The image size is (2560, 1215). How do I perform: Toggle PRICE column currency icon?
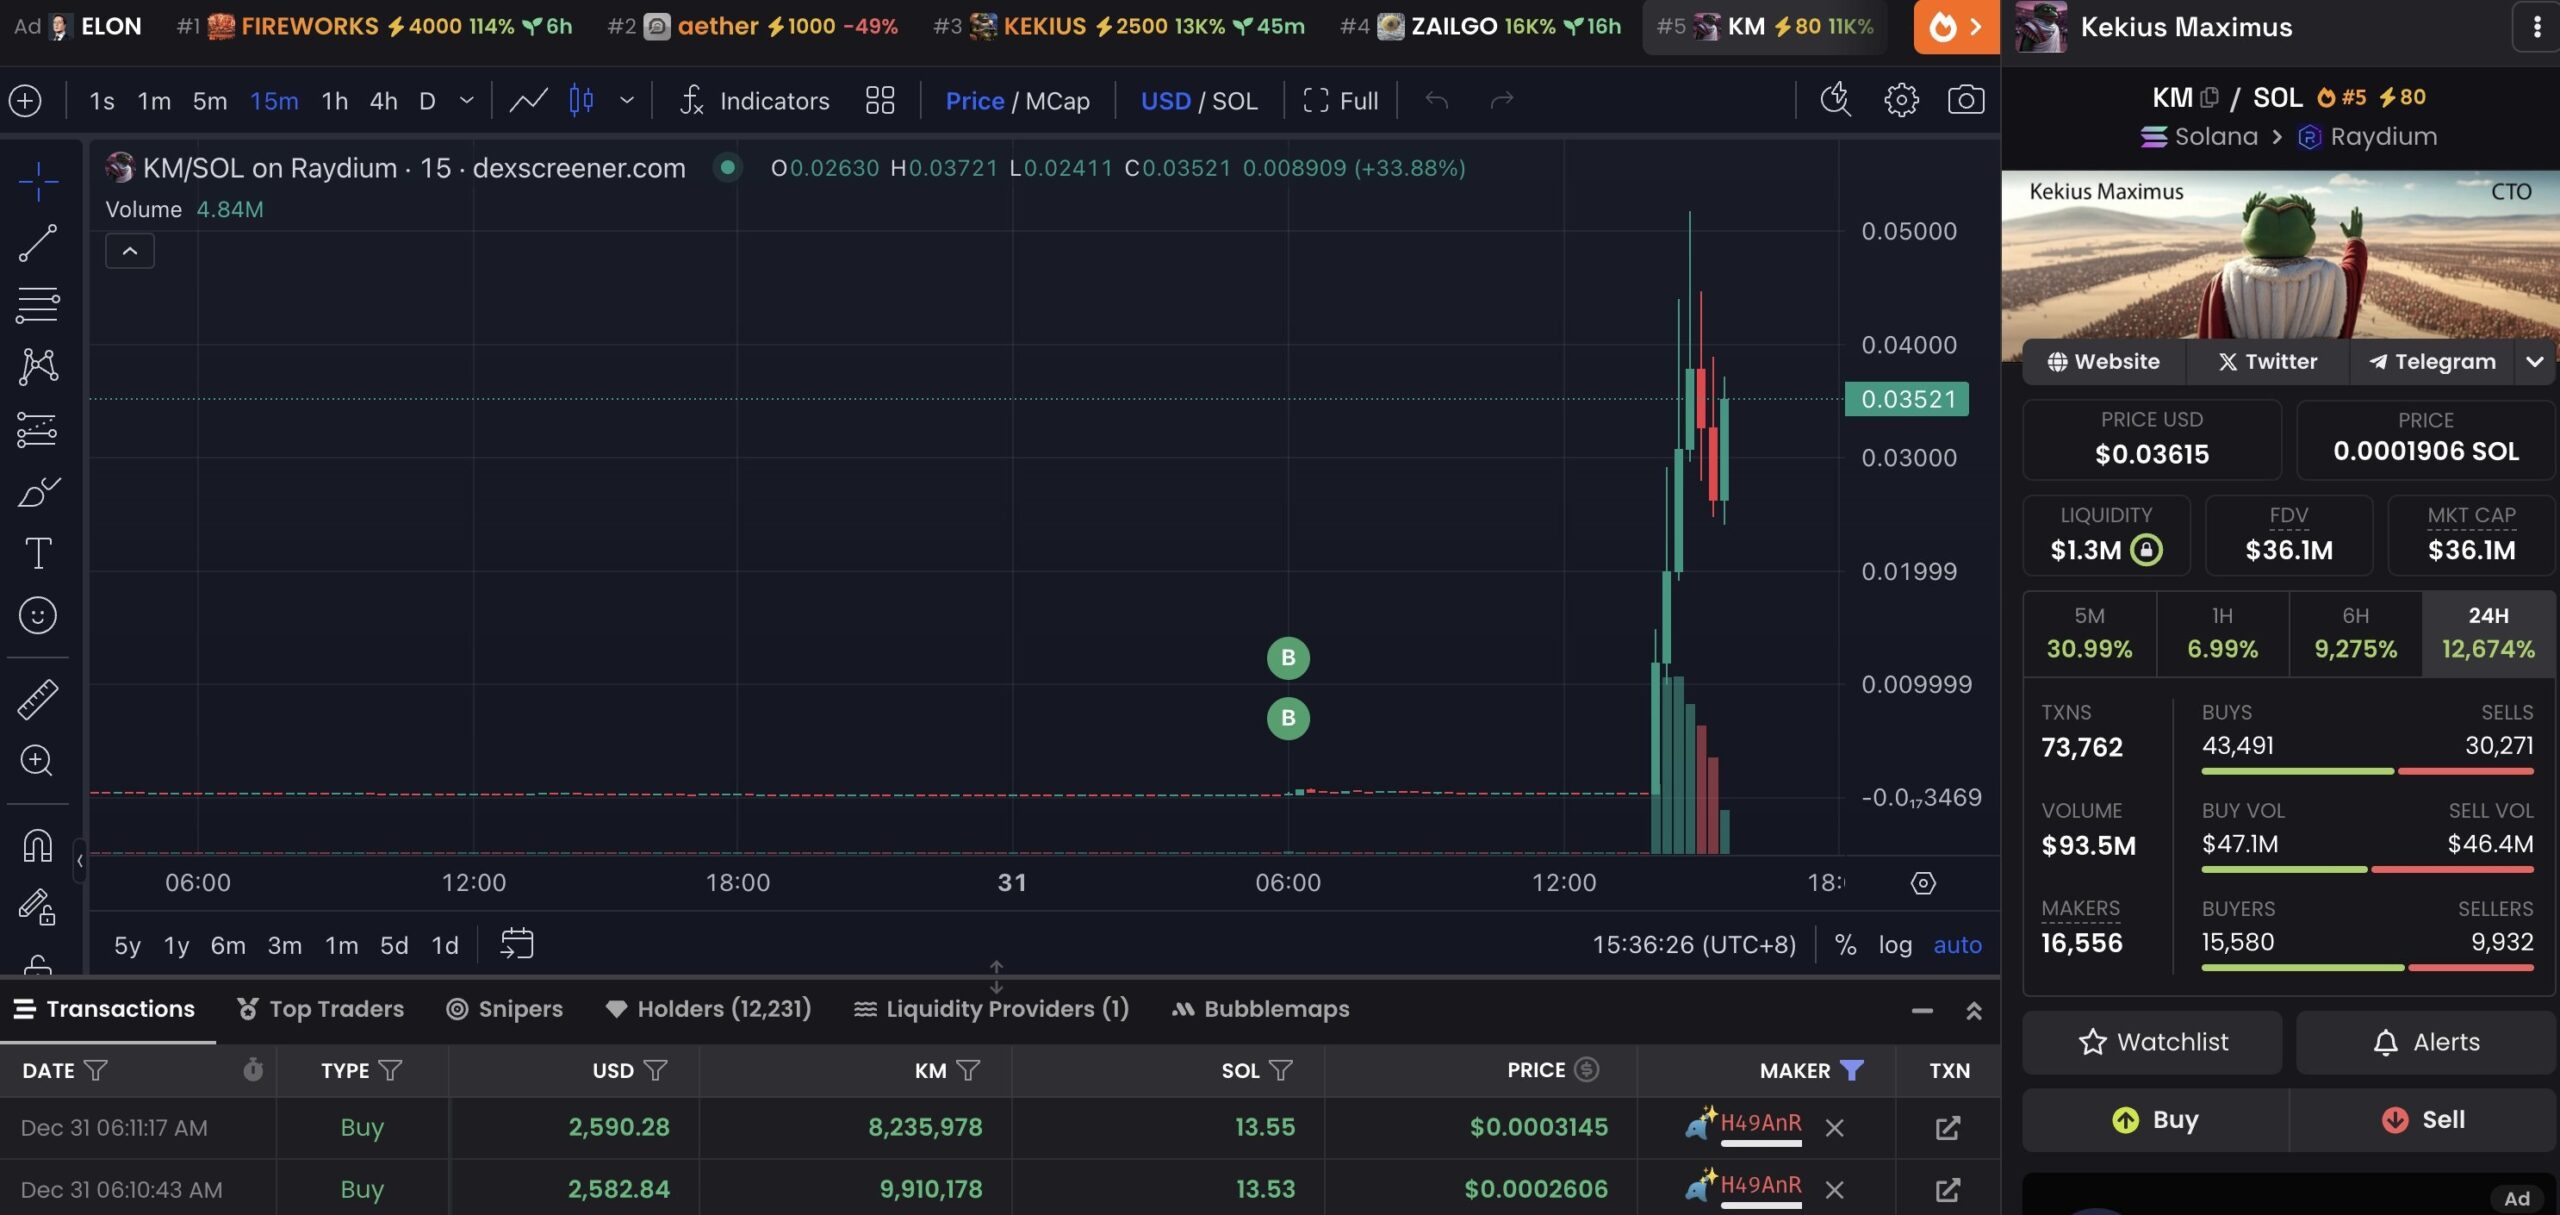[x=1586, y=1070]
